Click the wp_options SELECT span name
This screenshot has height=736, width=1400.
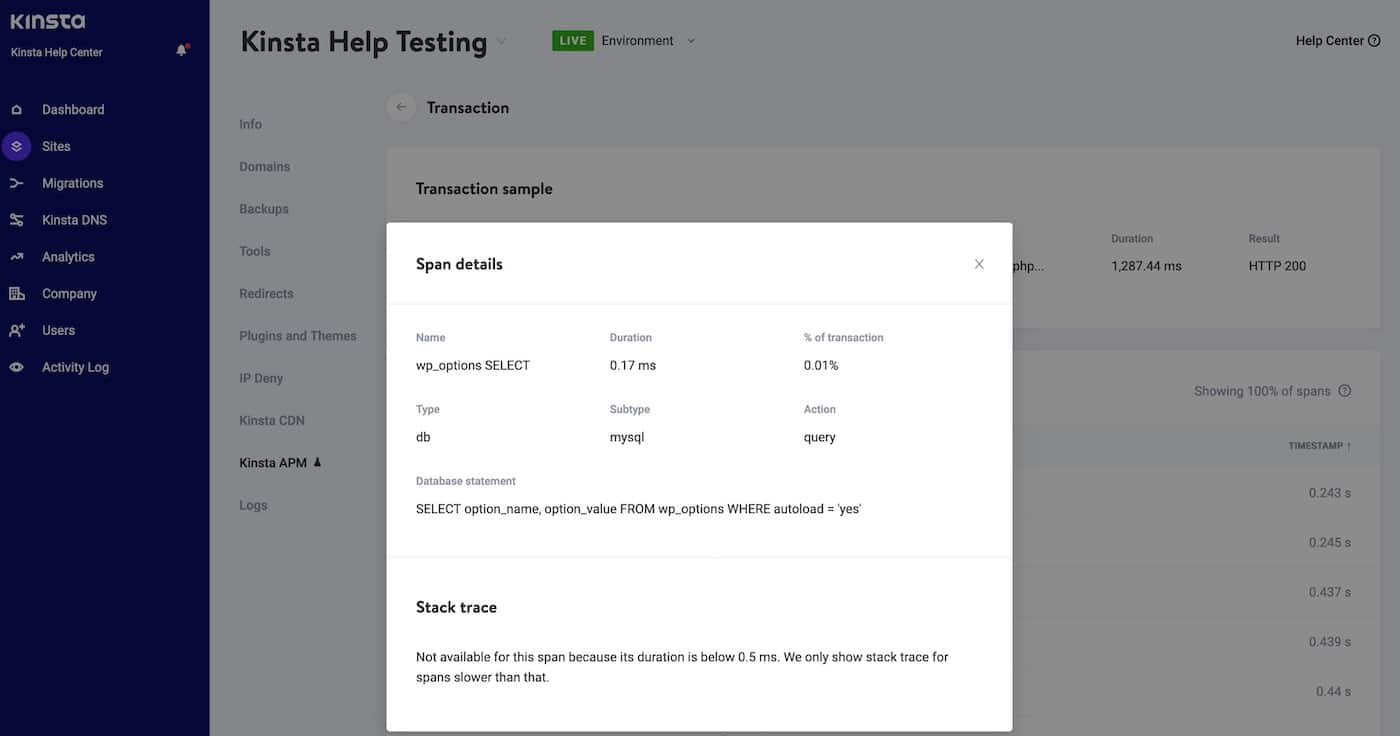pos(473,366)
